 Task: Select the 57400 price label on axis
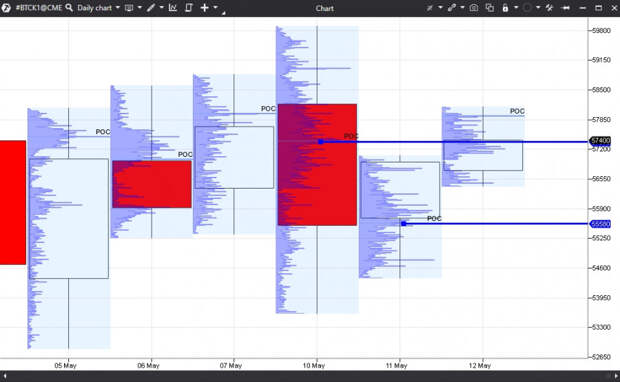[x=600, y=141]
